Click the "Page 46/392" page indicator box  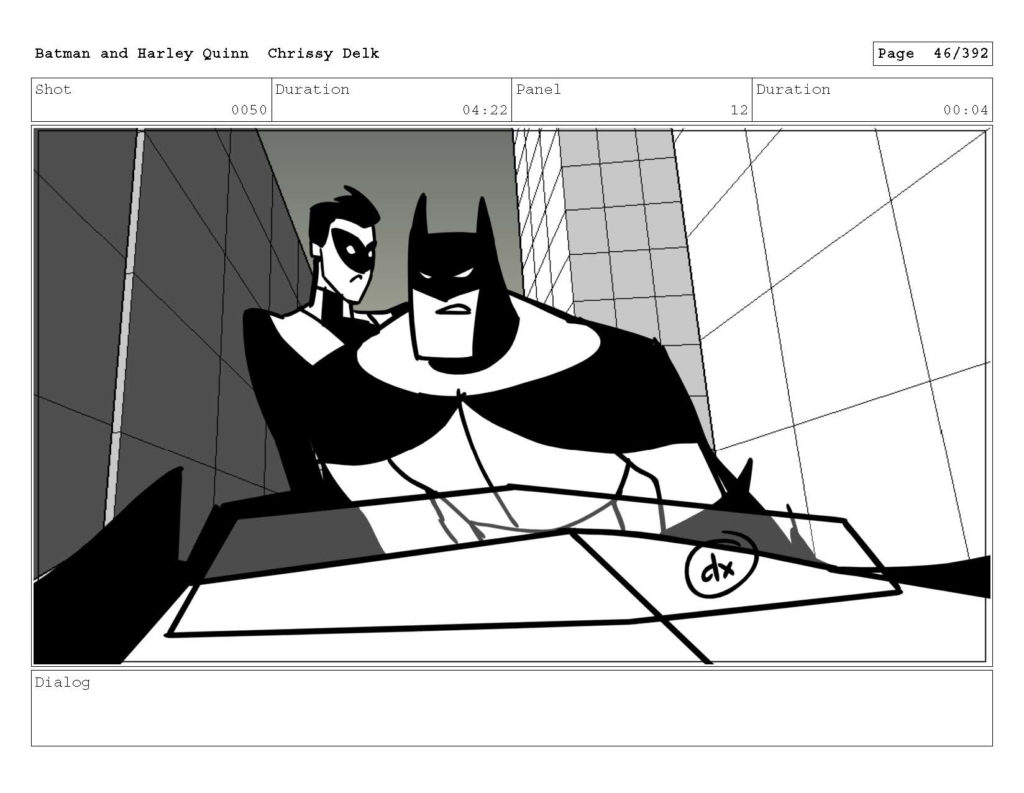tap(933, 54)
